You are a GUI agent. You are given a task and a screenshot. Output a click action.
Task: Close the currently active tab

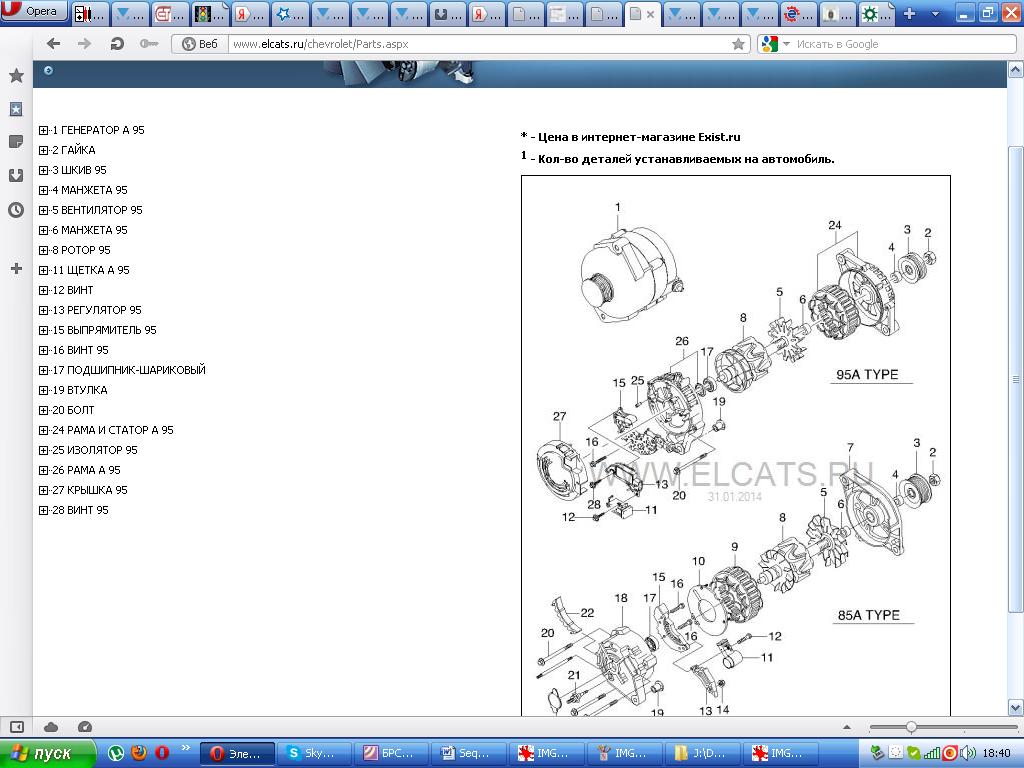650,14
